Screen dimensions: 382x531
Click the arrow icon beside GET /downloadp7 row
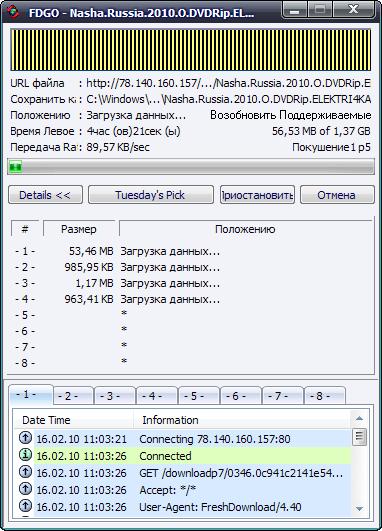click(x=25, y=472)
